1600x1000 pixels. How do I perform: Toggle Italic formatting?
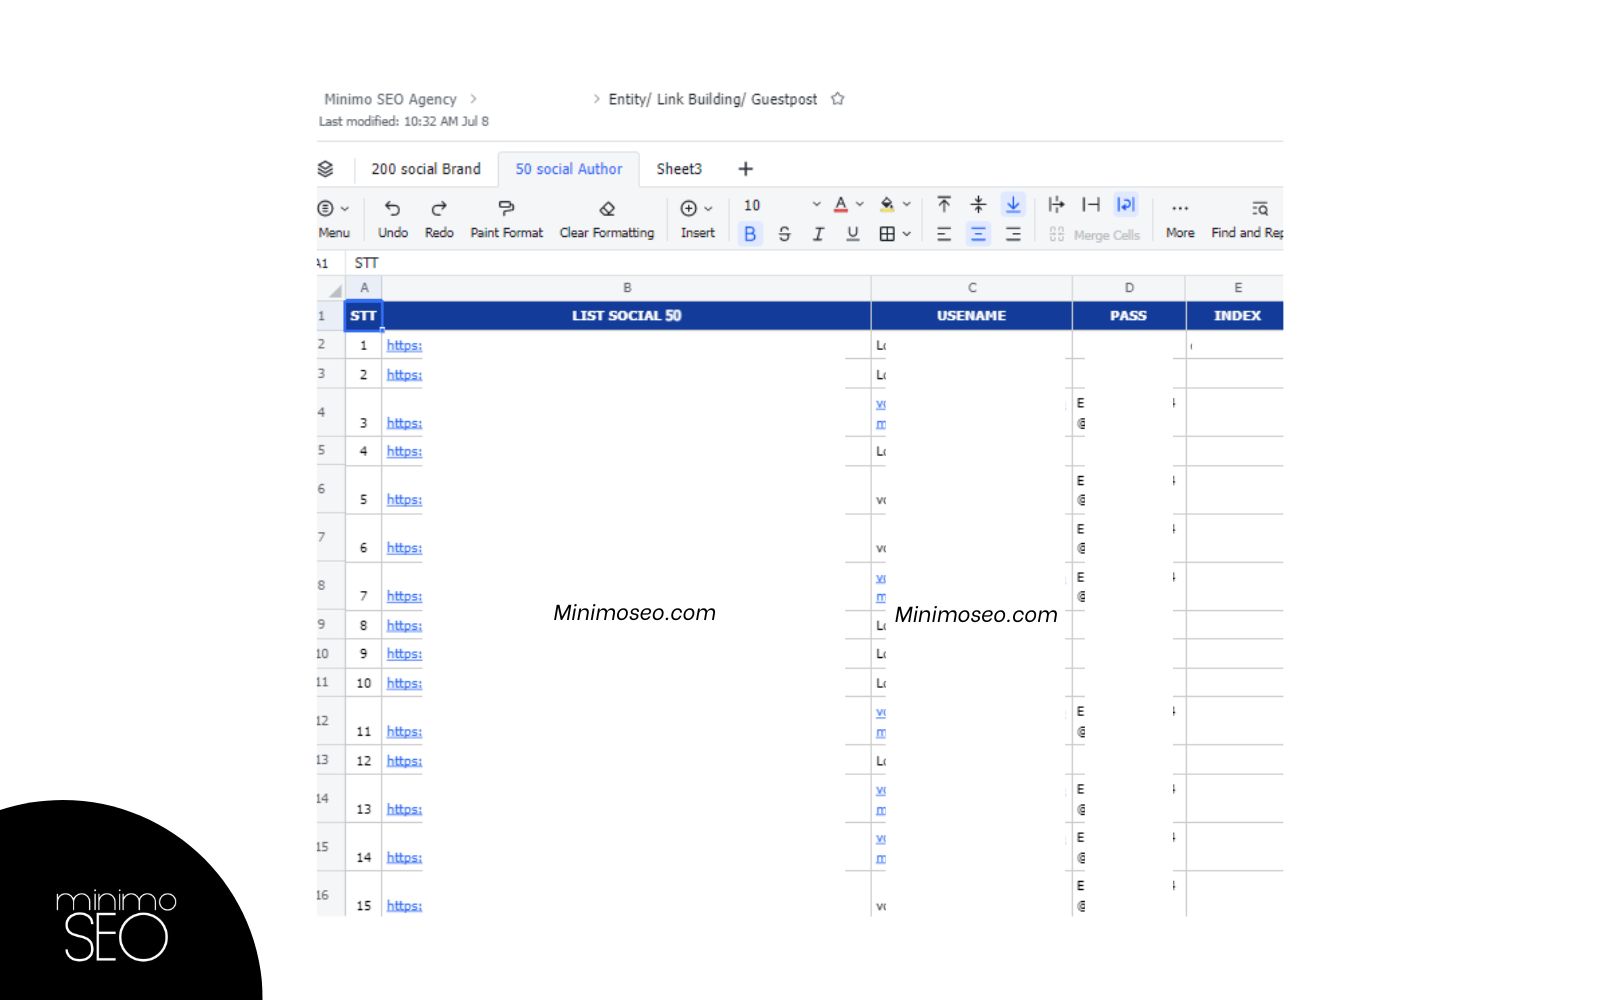tap(818, 234)
